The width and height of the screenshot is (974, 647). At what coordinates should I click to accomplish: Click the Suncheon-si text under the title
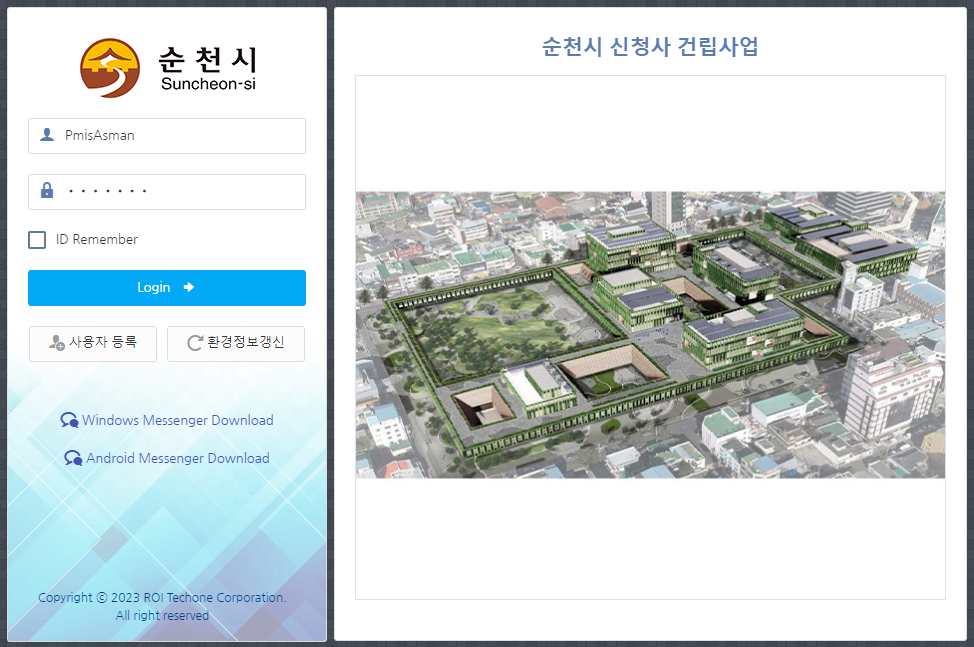click(208, 84)
